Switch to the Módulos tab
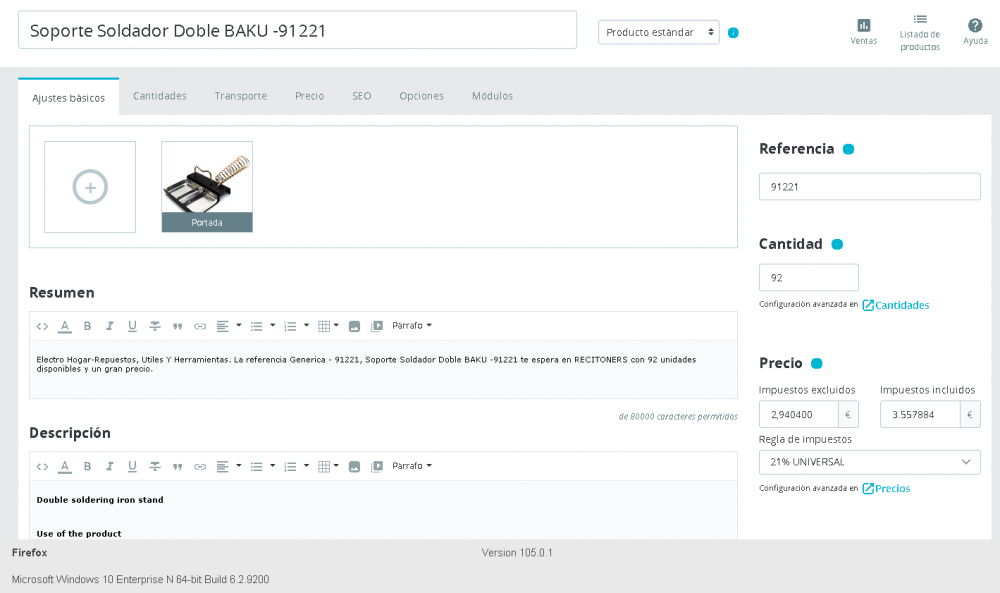 coord(492,96)
